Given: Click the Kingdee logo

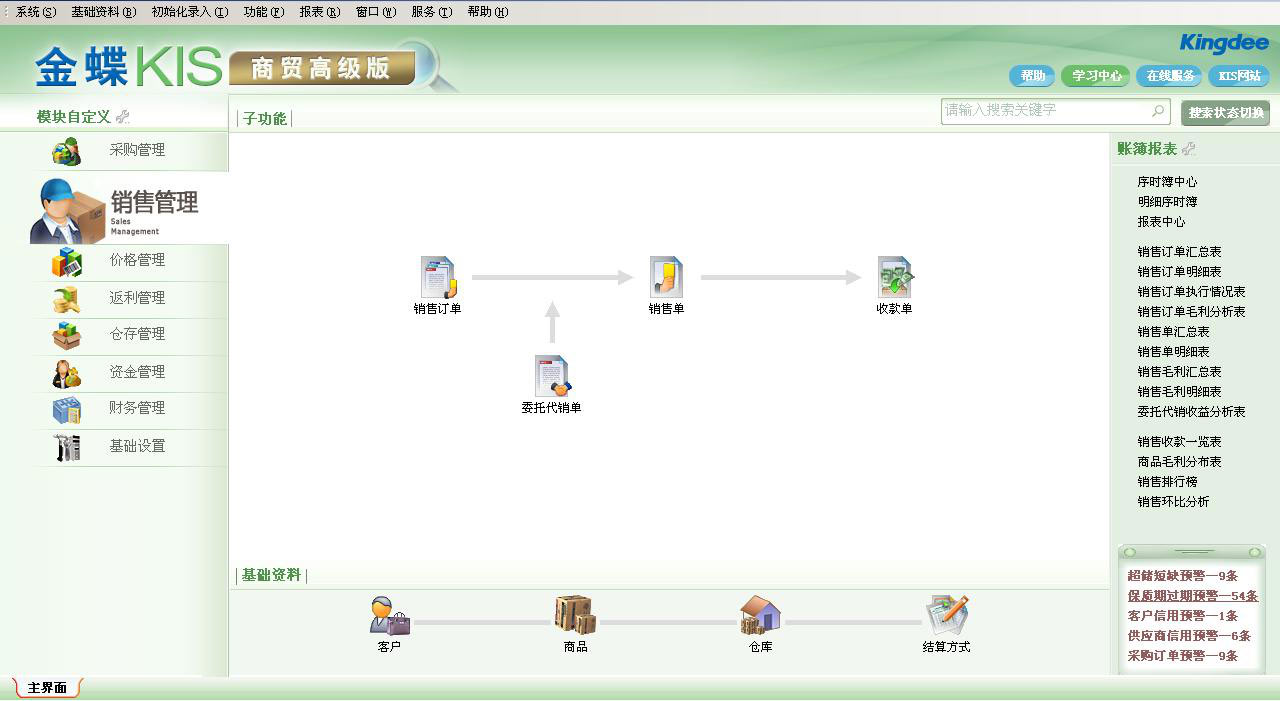Looking at the screenshot, I should (1224, 42).
